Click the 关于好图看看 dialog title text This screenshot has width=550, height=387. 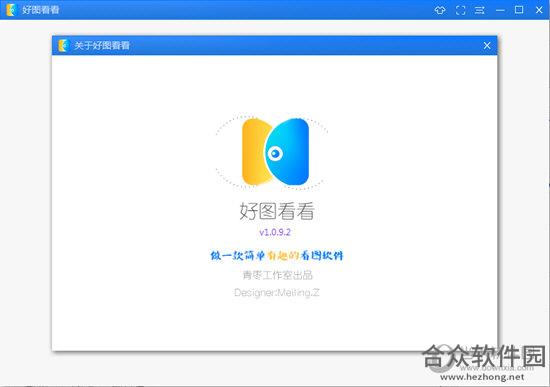coord(102,45)
